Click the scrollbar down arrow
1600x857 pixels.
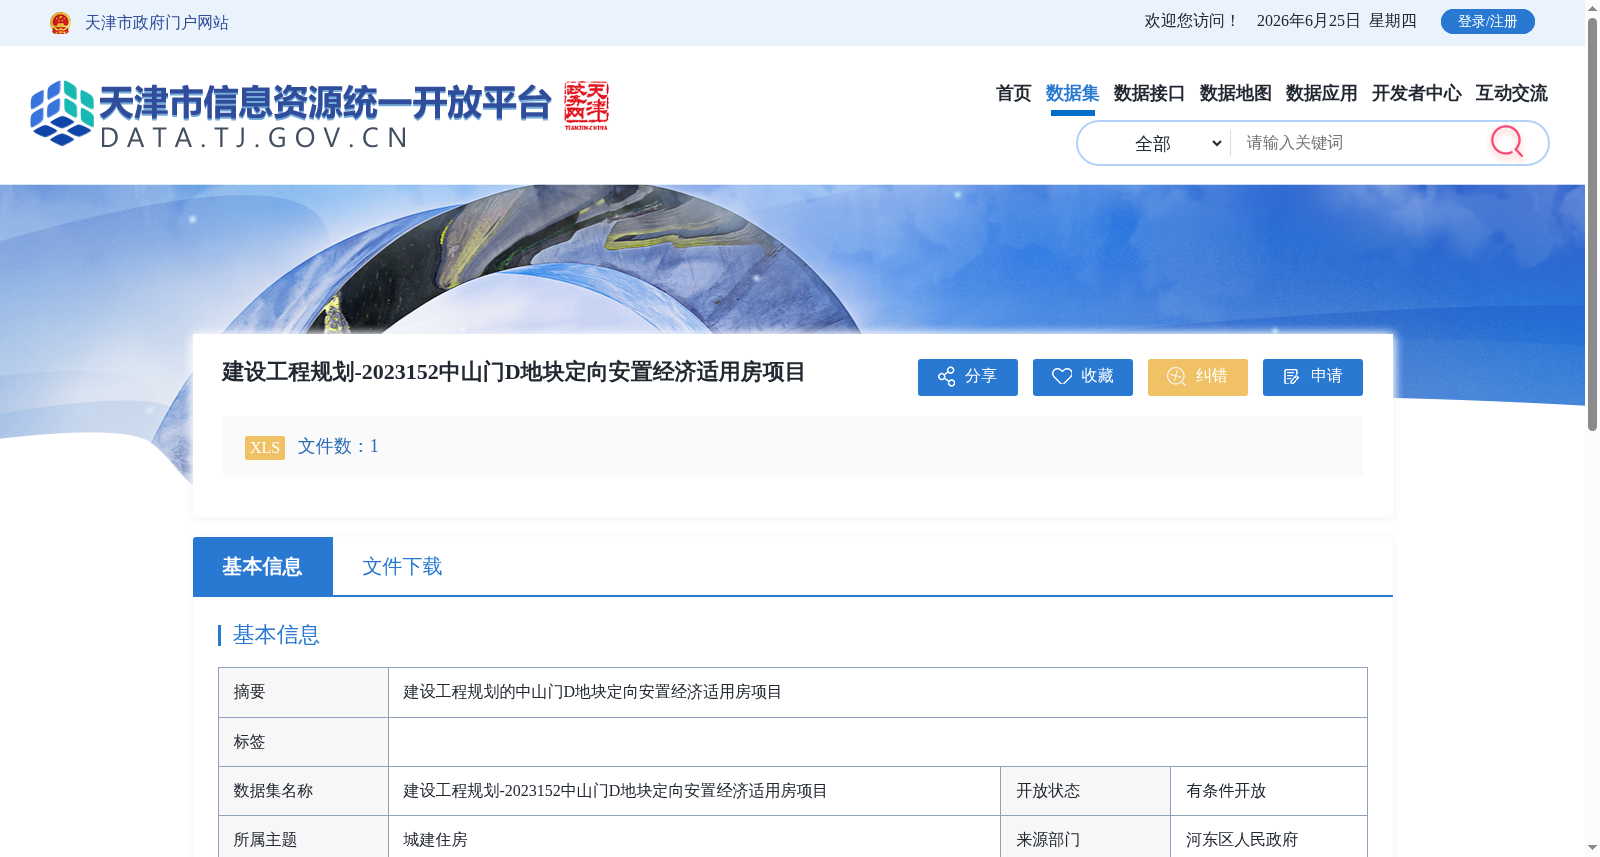pos(1592,848)
